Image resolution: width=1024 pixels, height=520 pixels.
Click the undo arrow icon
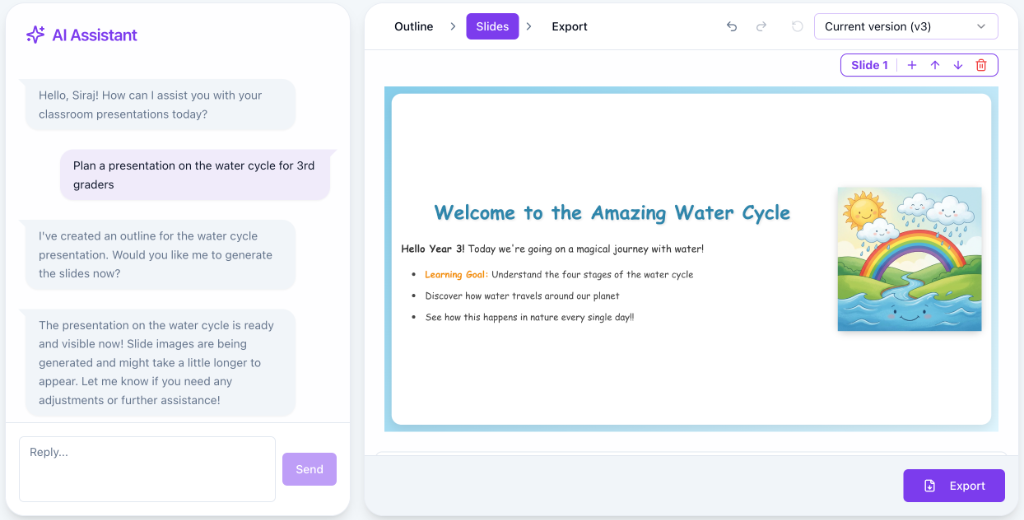click(732, 27)
